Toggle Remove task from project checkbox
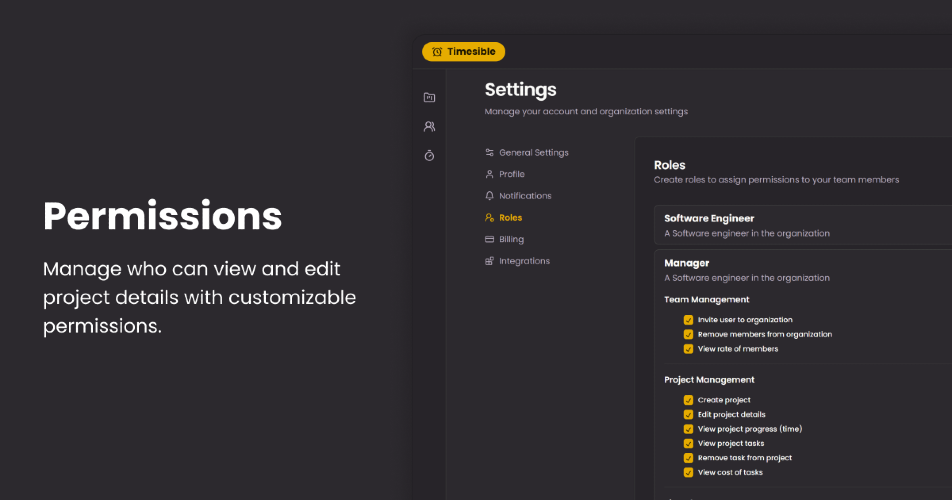 [688, 458]
